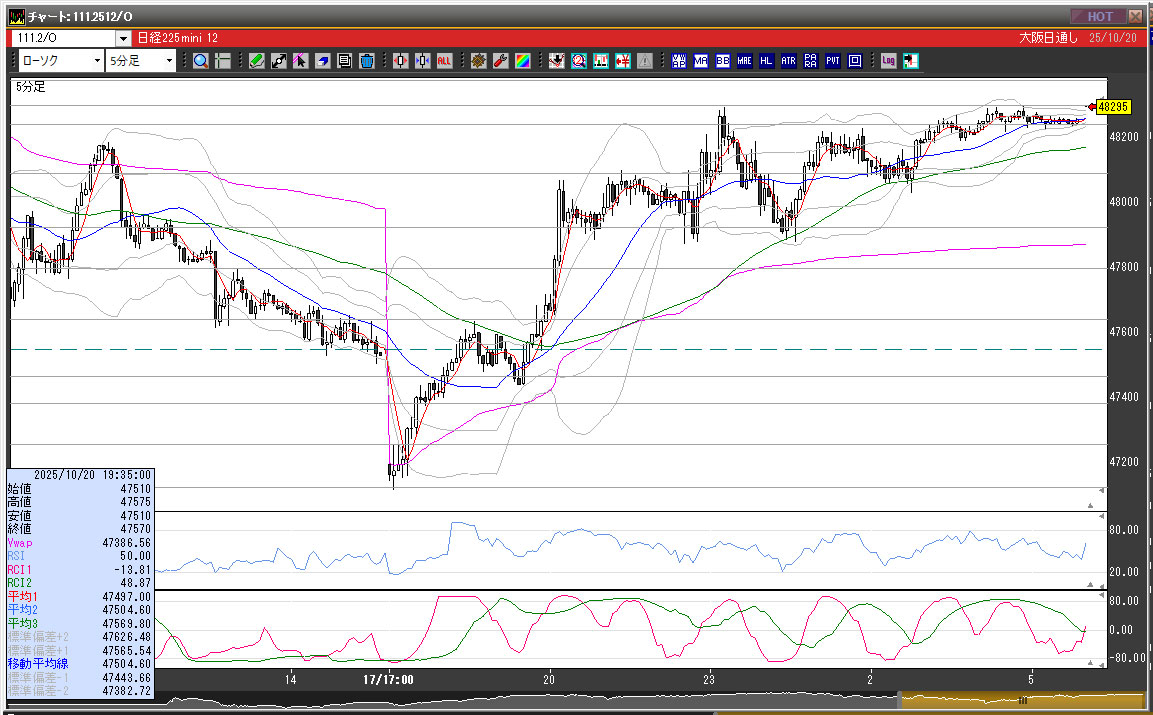This screenshot has width=1153, height=715.
Task: Click the 48295 current price label
Action: click(1112, 106)
